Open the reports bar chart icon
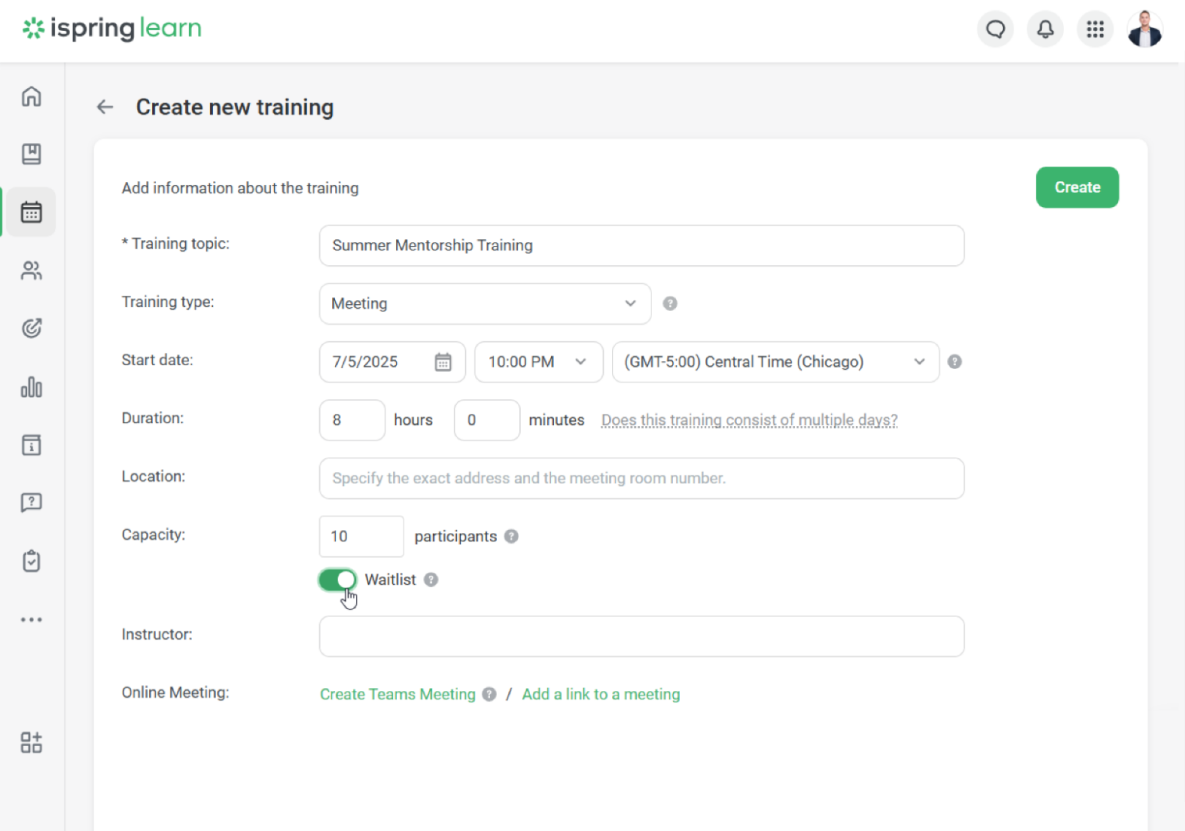 [31, 387]
